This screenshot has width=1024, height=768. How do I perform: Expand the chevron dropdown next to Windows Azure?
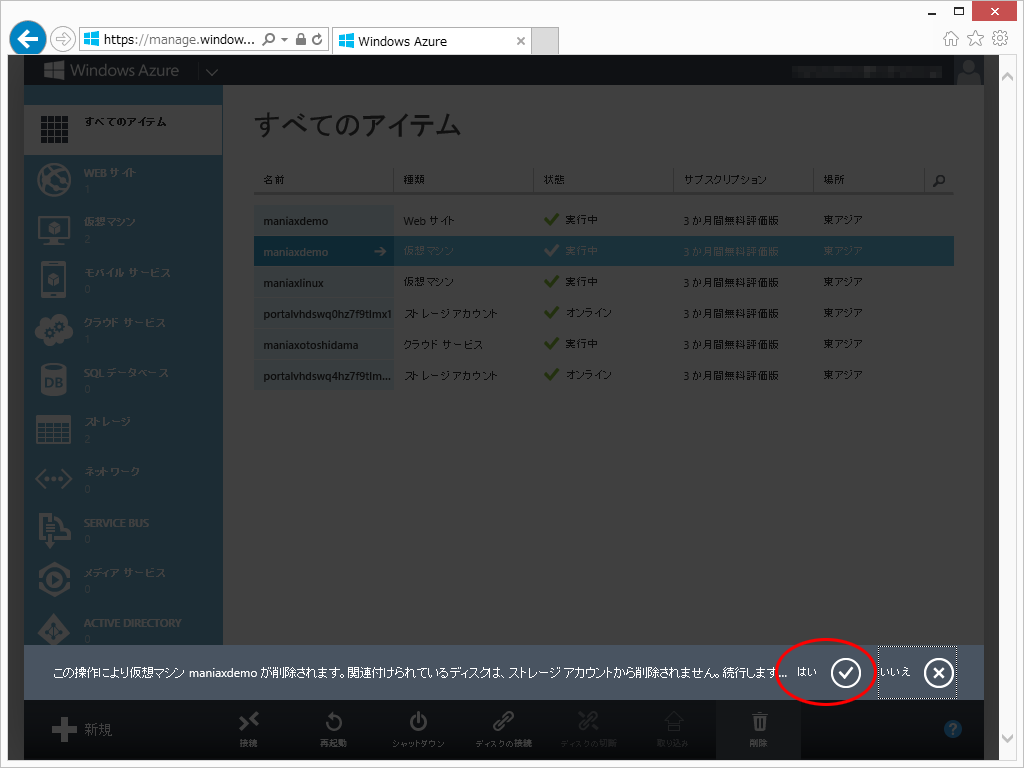212,72
